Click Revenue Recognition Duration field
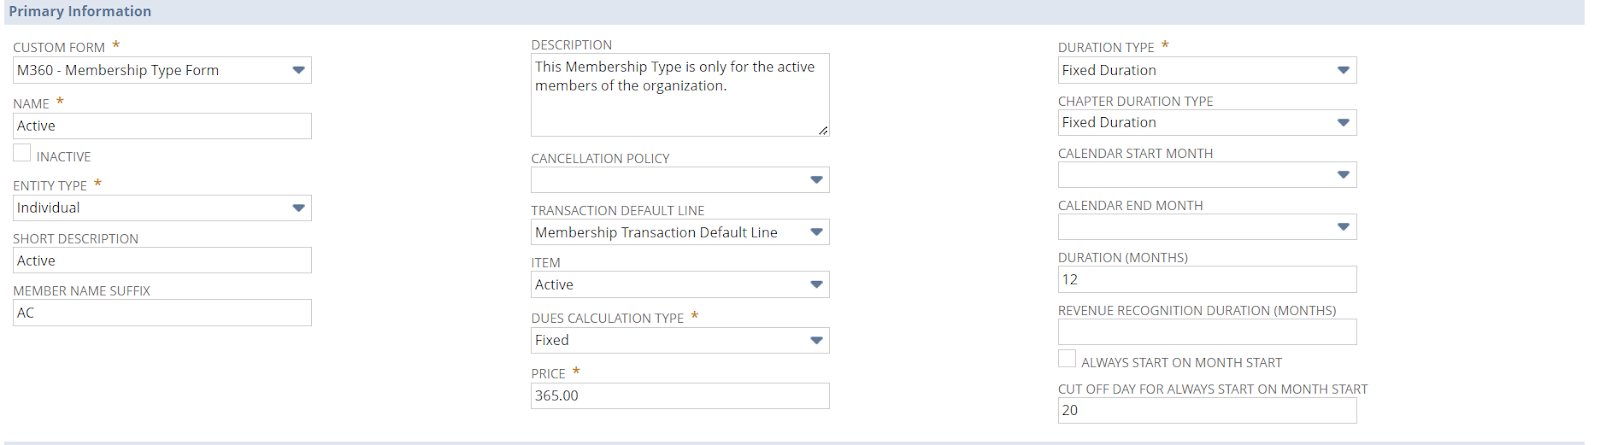1600x445 pixels. point(1206,332)
